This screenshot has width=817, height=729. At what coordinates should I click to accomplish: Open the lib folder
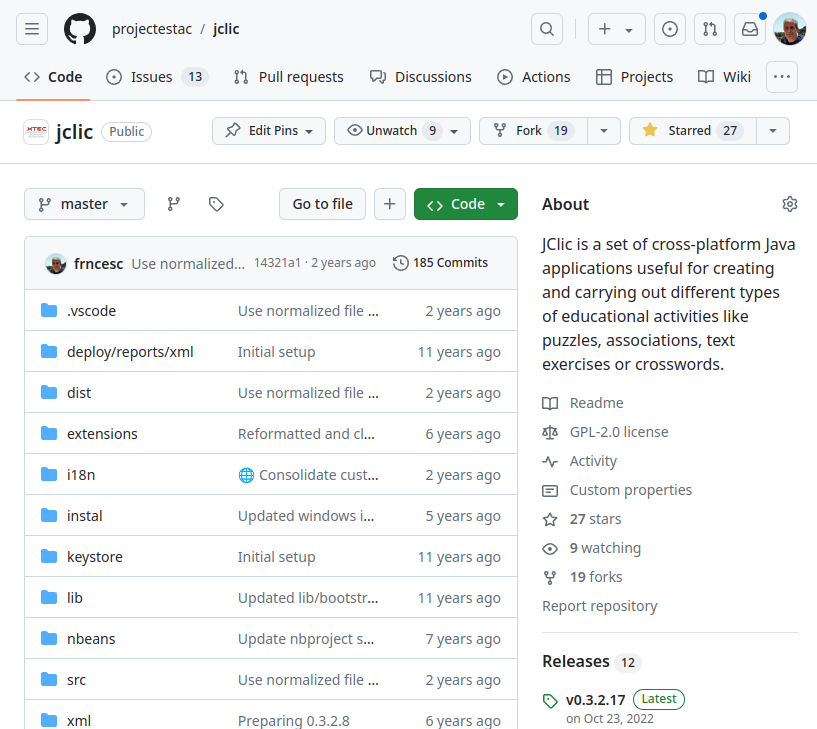75,598
